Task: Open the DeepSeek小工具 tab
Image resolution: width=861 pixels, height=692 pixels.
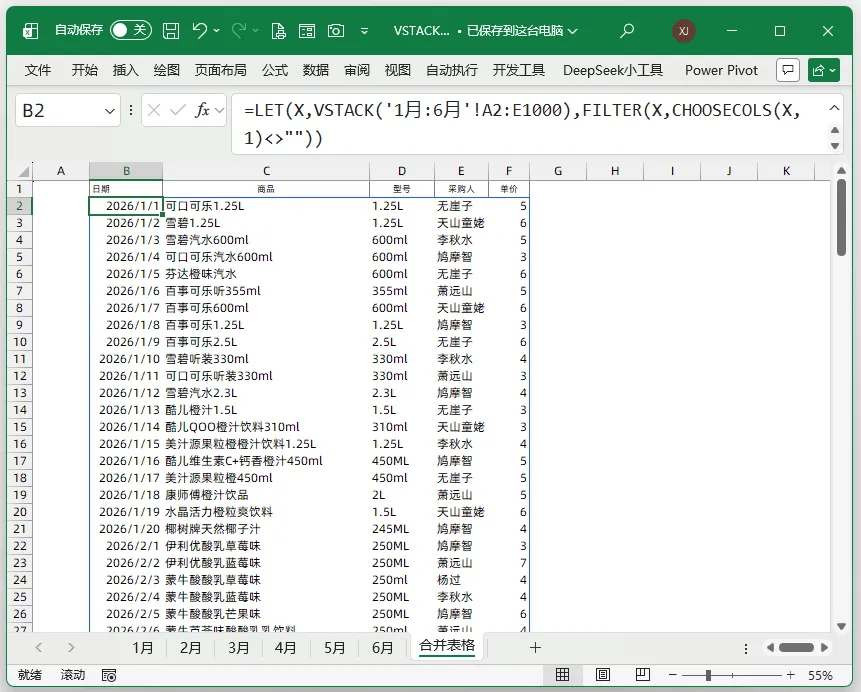Action: coord(613,70)
